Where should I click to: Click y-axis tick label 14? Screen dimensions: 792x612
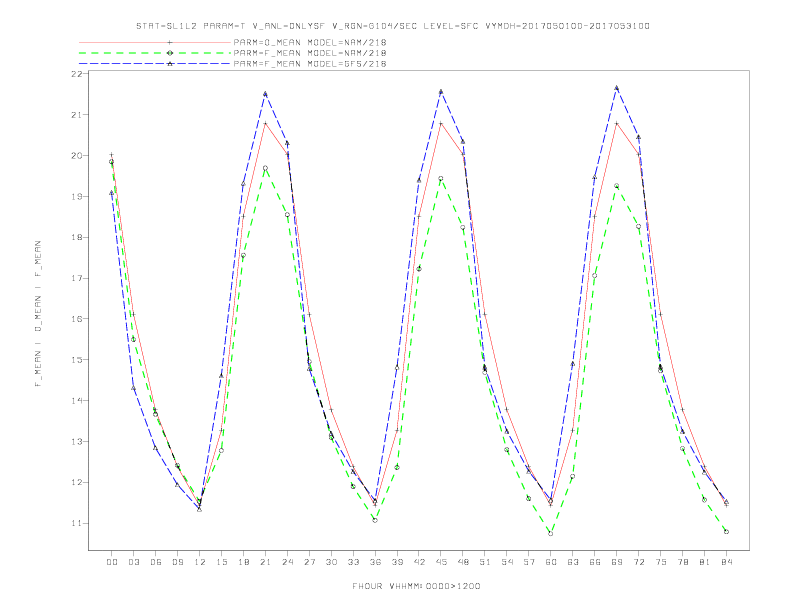(76, 401)
